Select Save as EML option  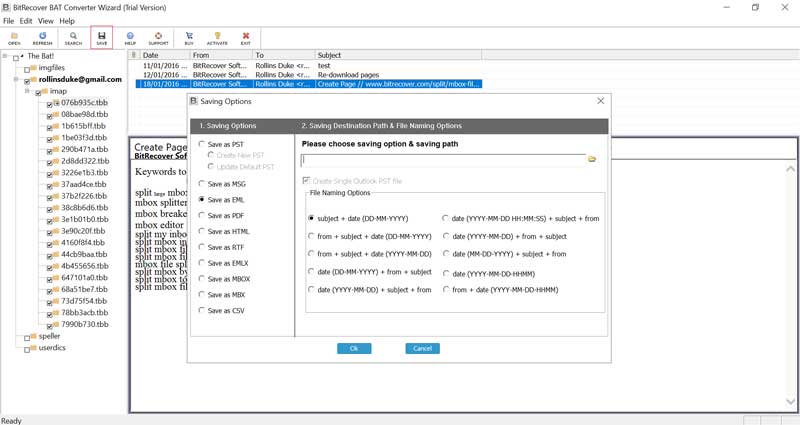(x=221, y=199)
